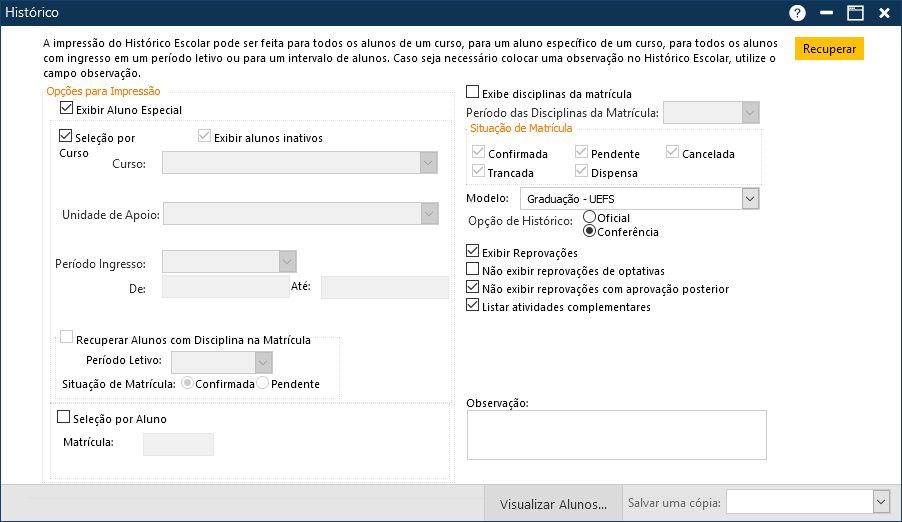The image size is (902, 522).
Task: Toggle the Seleção por Curso checkbox
Action: coord(66,137)
